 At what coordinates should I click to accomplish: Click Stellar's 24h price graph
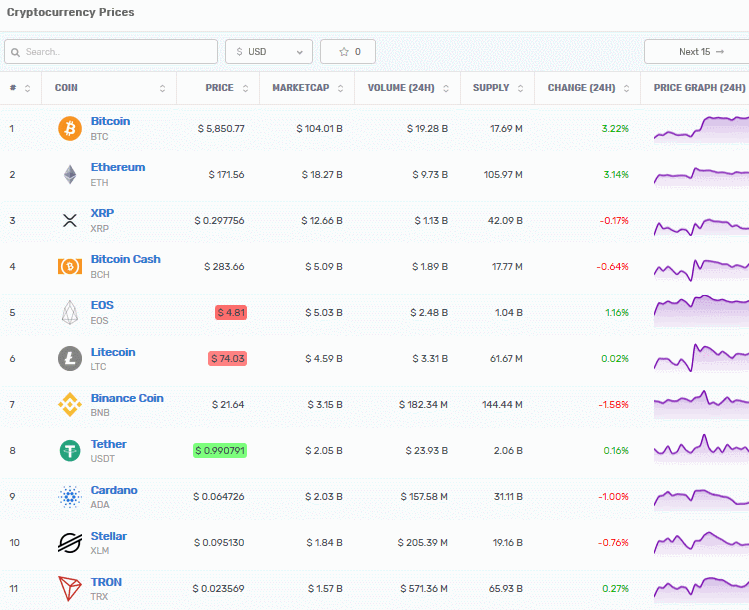pos(701,543)
